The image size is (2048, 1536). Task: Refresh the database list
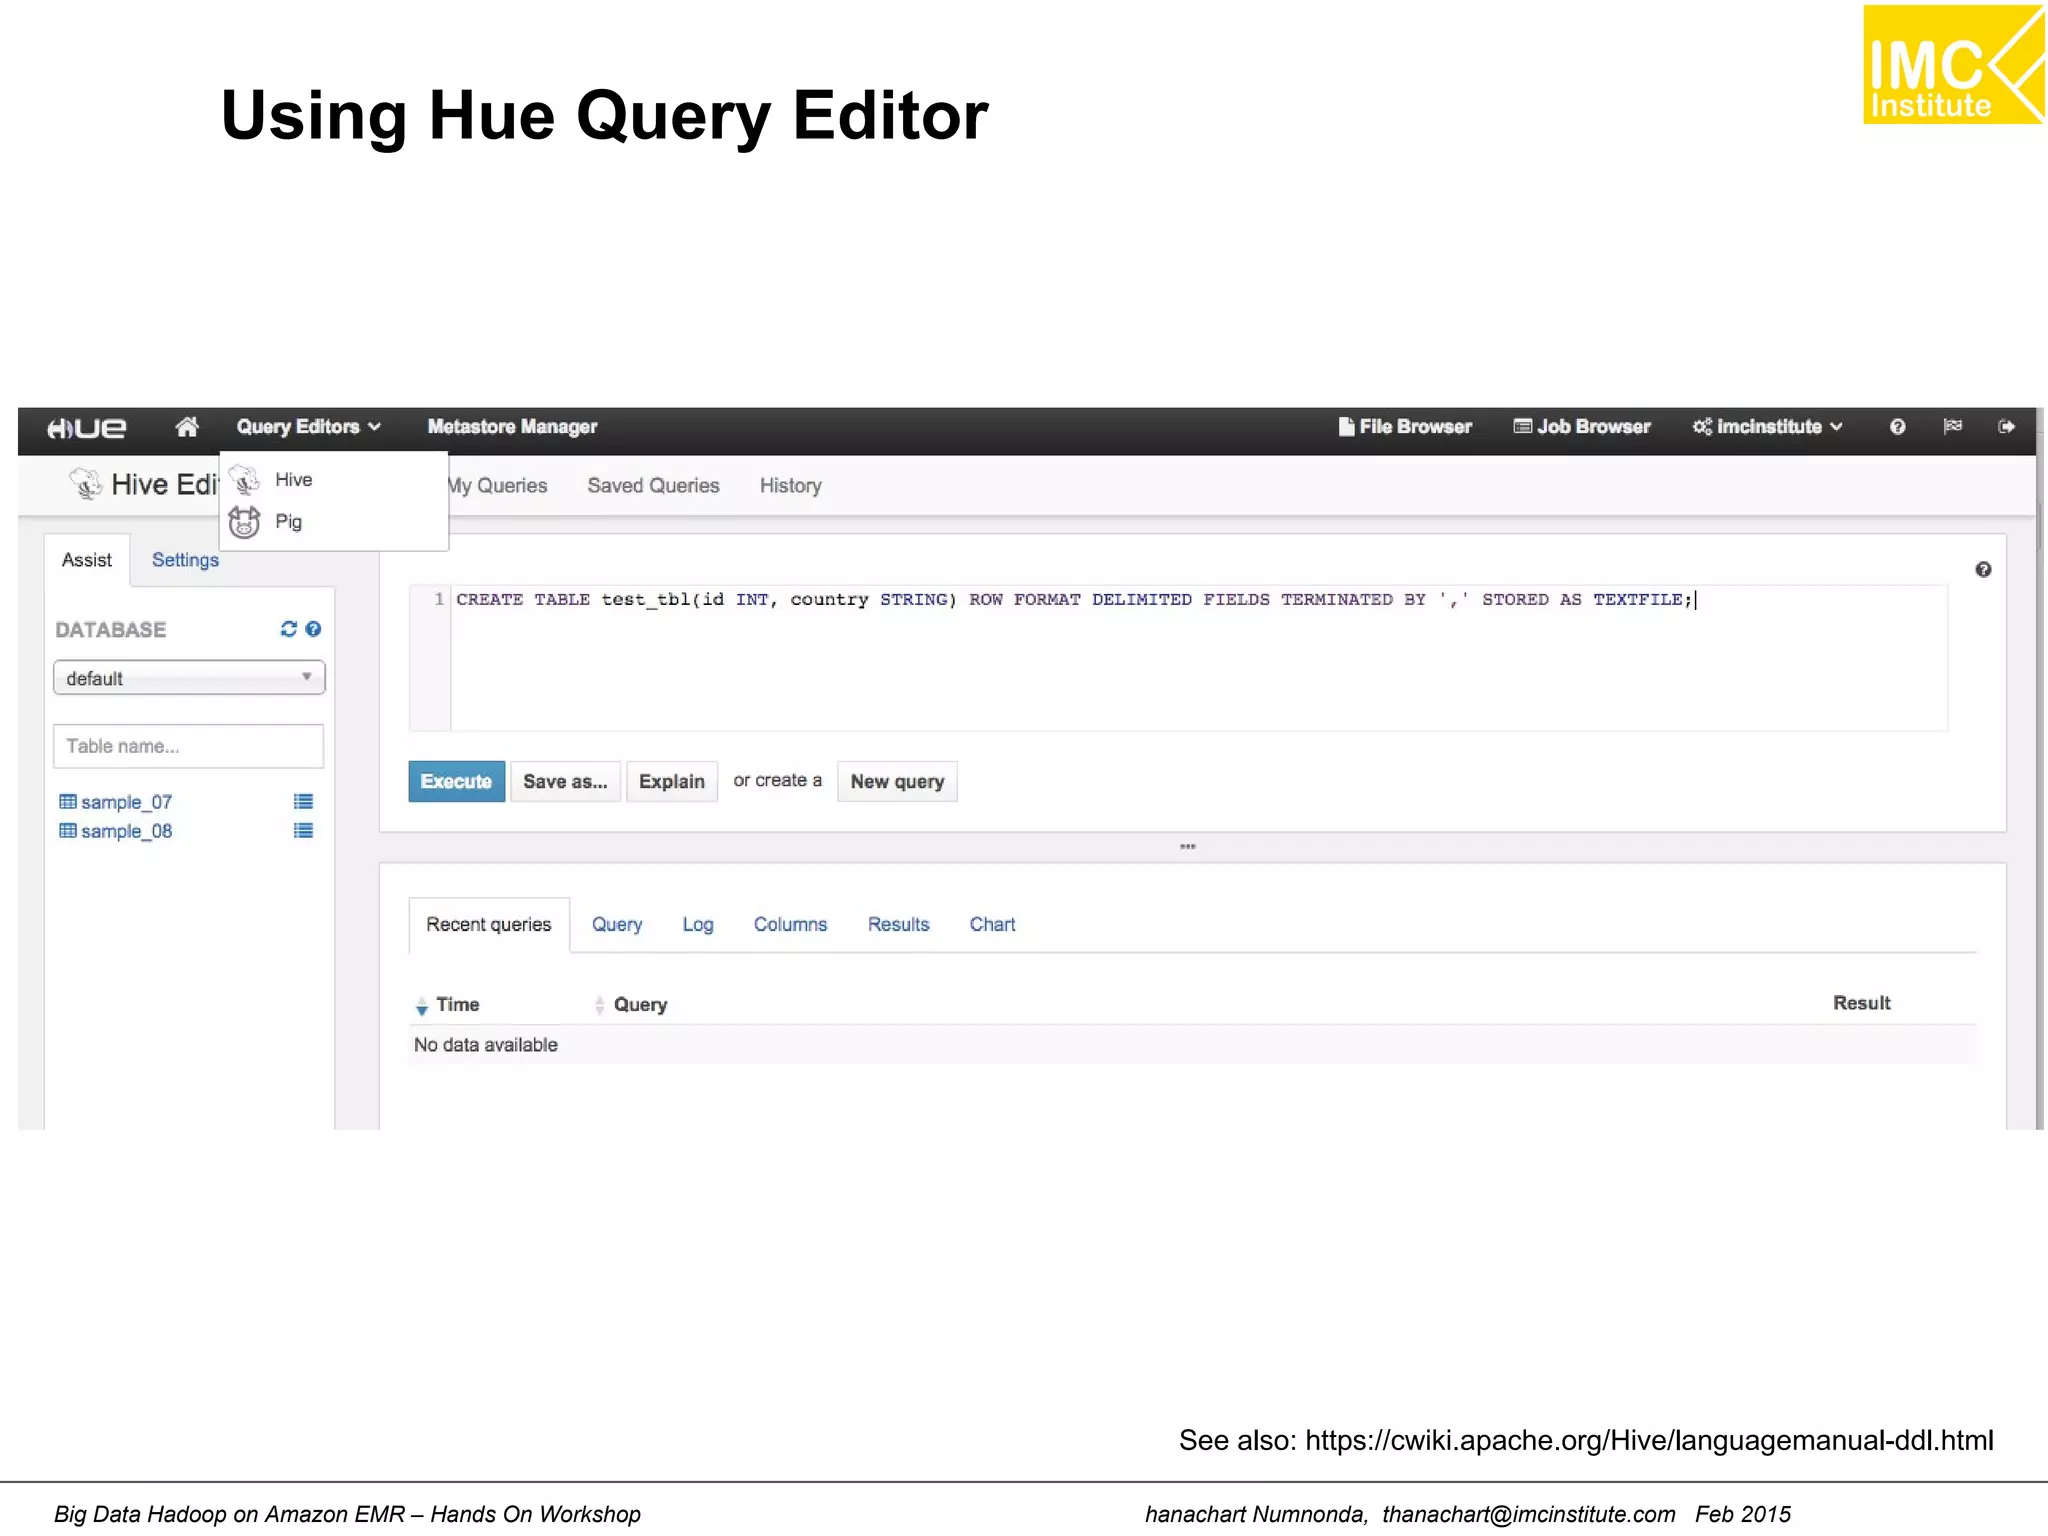[289, 629]
